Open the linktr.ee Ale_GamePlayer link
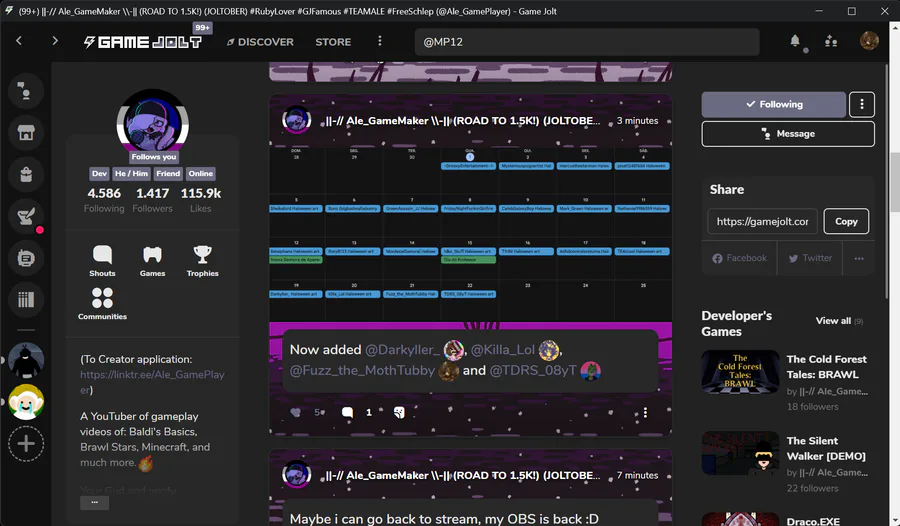 (x=152, y=382)
